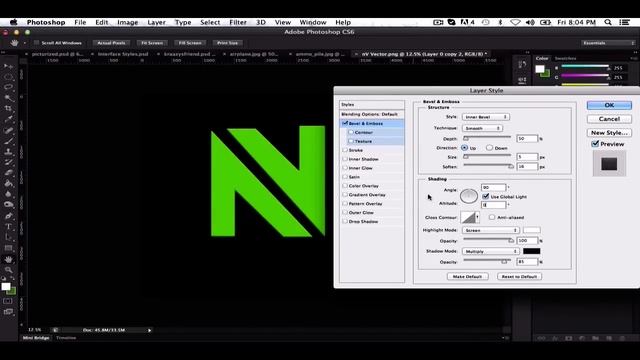Select the Crop tool
The image size is (640, 360).
pos(8,109)
